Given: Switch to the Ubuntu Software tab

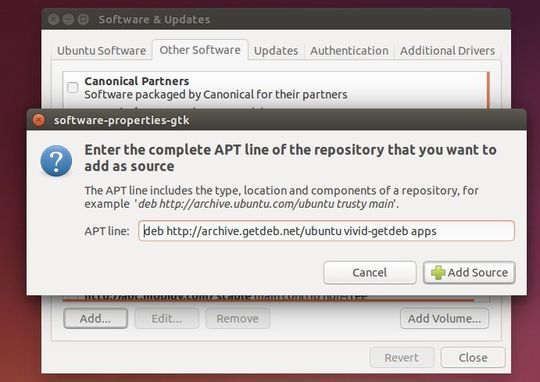Looking at the screenshot, I should point(101,51).
